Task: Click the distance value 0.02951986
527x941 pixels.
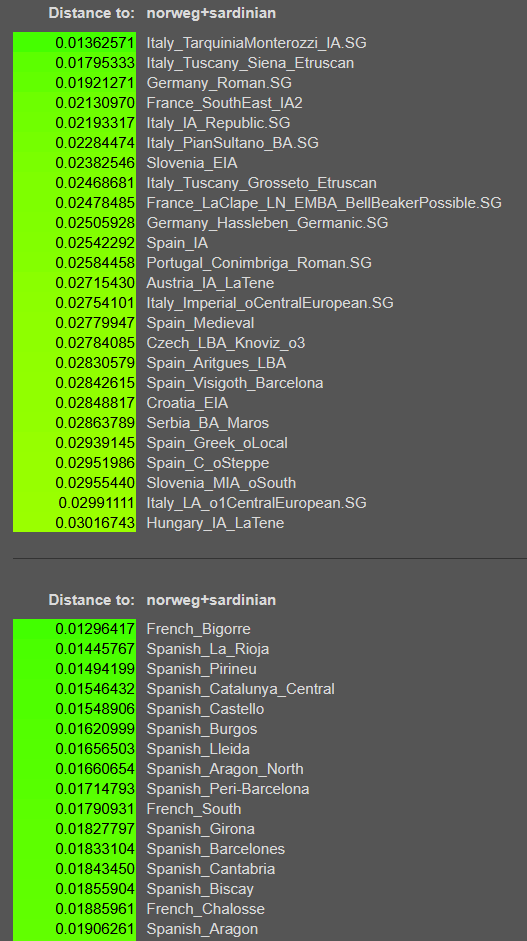Action: click(95, 463)
